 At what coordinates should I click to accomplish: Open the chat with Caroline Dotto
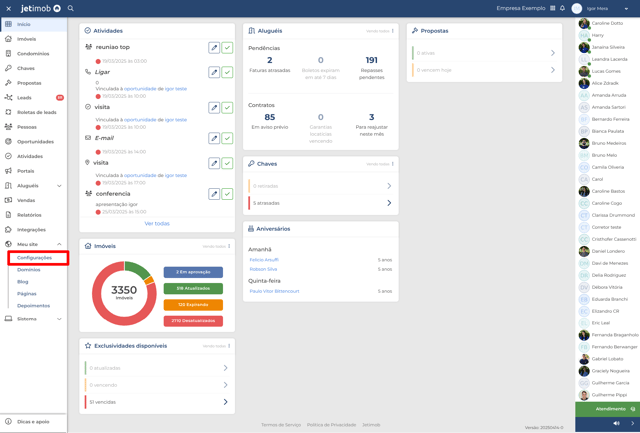[607, 23]
